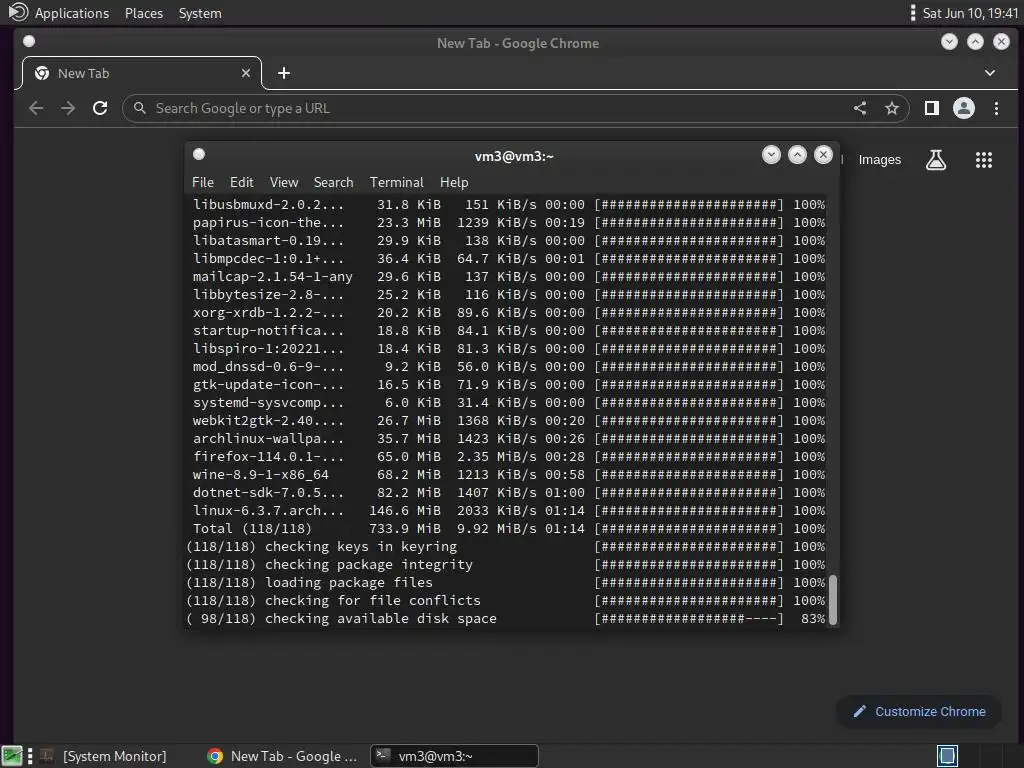Click the Images link
This screenshot has height=768, width=1024.
tap(879, 160)
